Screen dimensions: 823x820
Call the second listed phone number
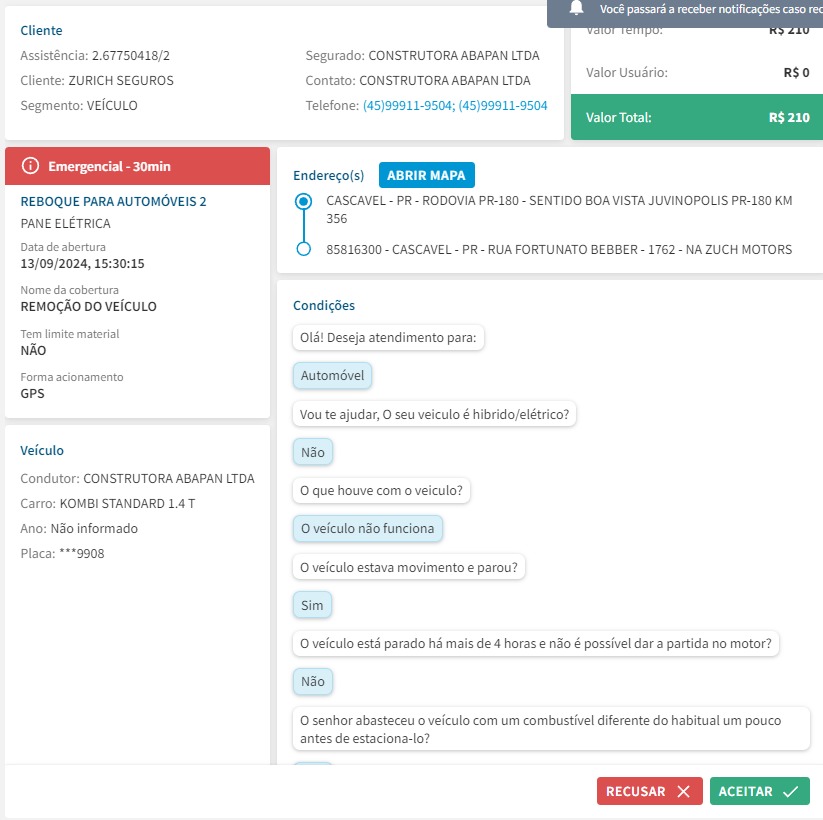tap(503, 106)
